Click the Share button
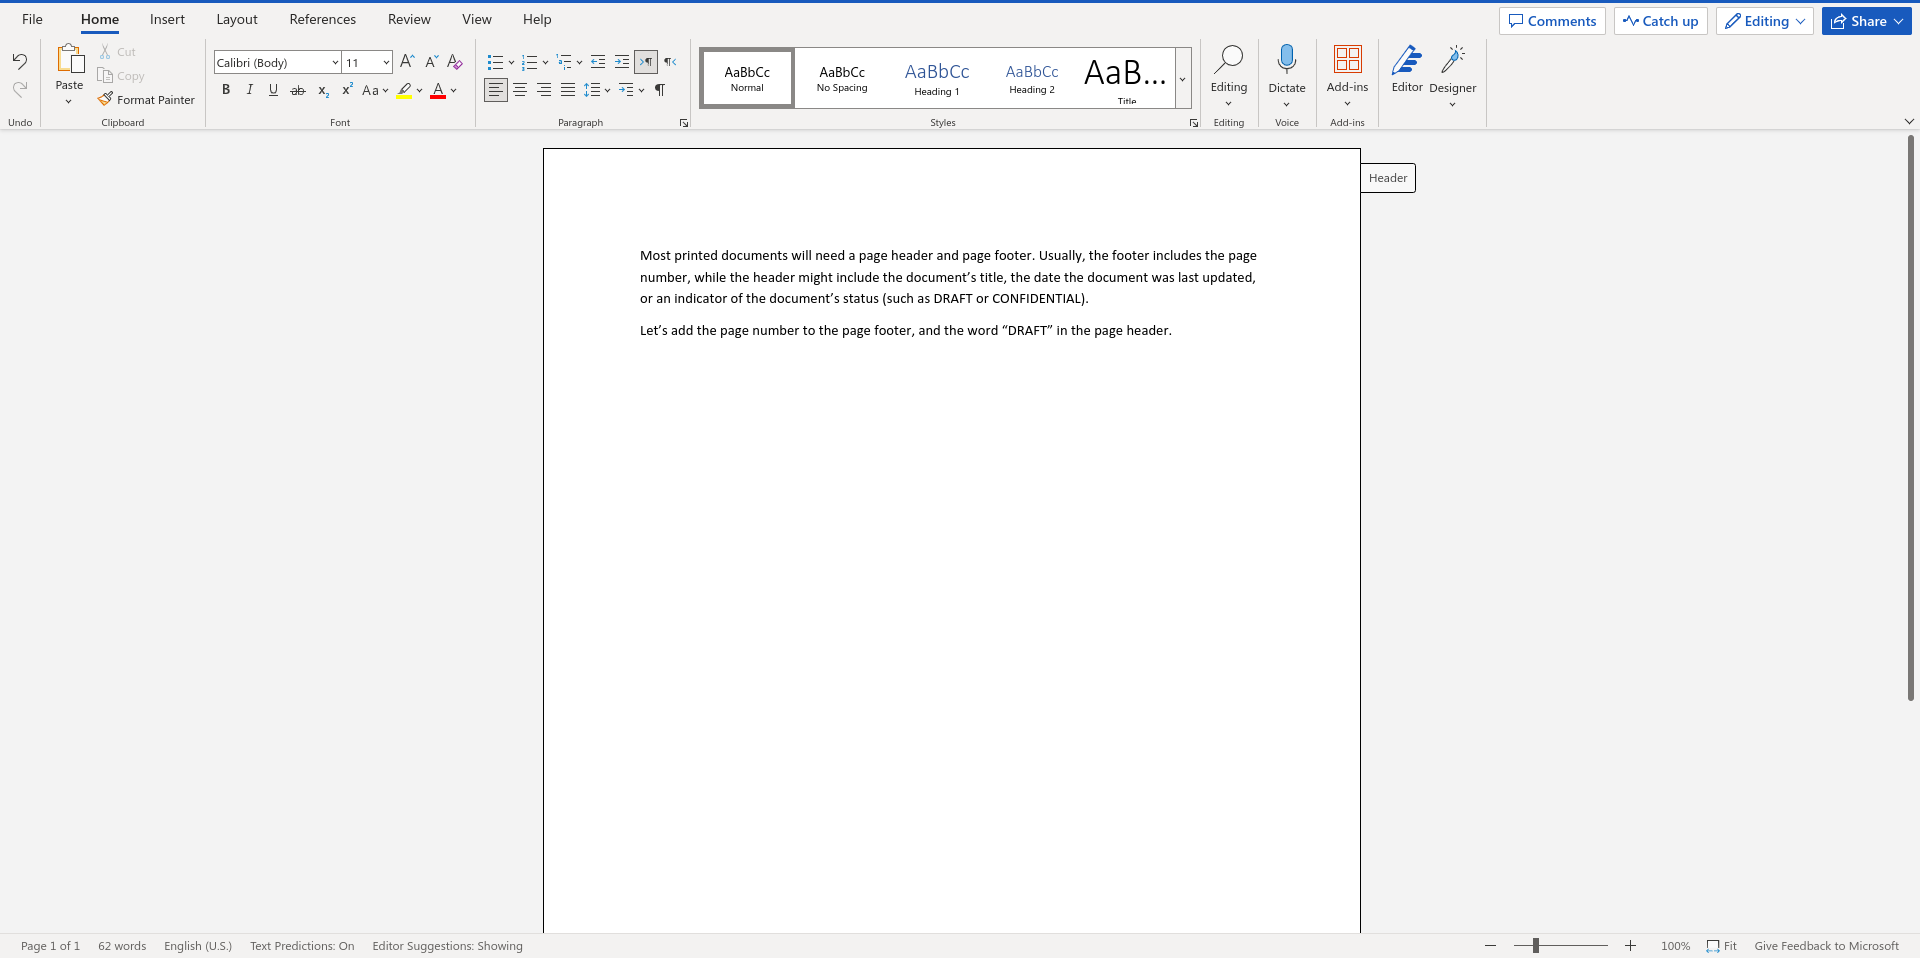The width and height of the screenshot is (1920, 958). click(x=1866, y=21)
